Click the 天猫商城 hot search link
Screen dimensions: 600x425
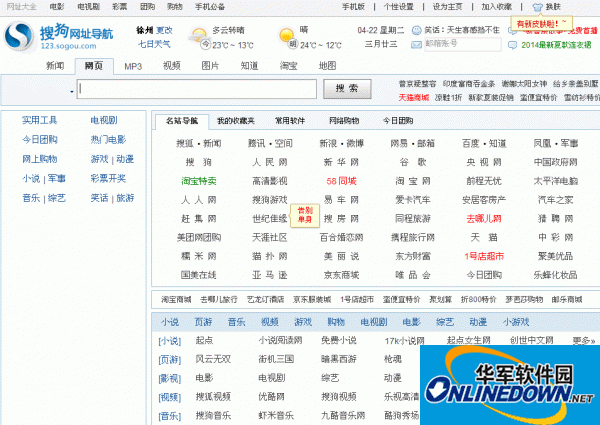click(414, 98)
